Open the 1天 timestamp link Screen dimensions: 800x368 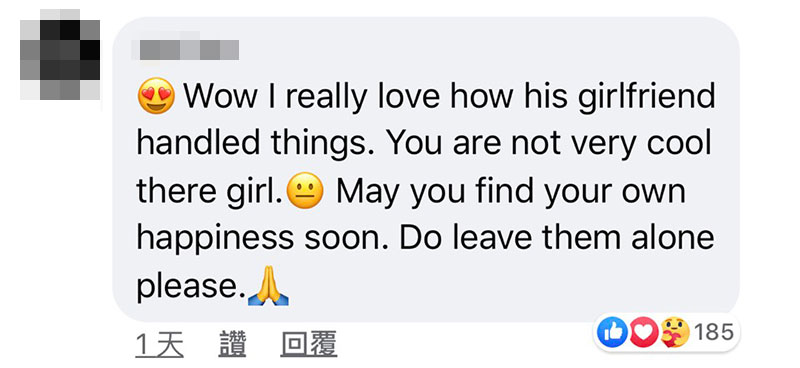(160, 344)
